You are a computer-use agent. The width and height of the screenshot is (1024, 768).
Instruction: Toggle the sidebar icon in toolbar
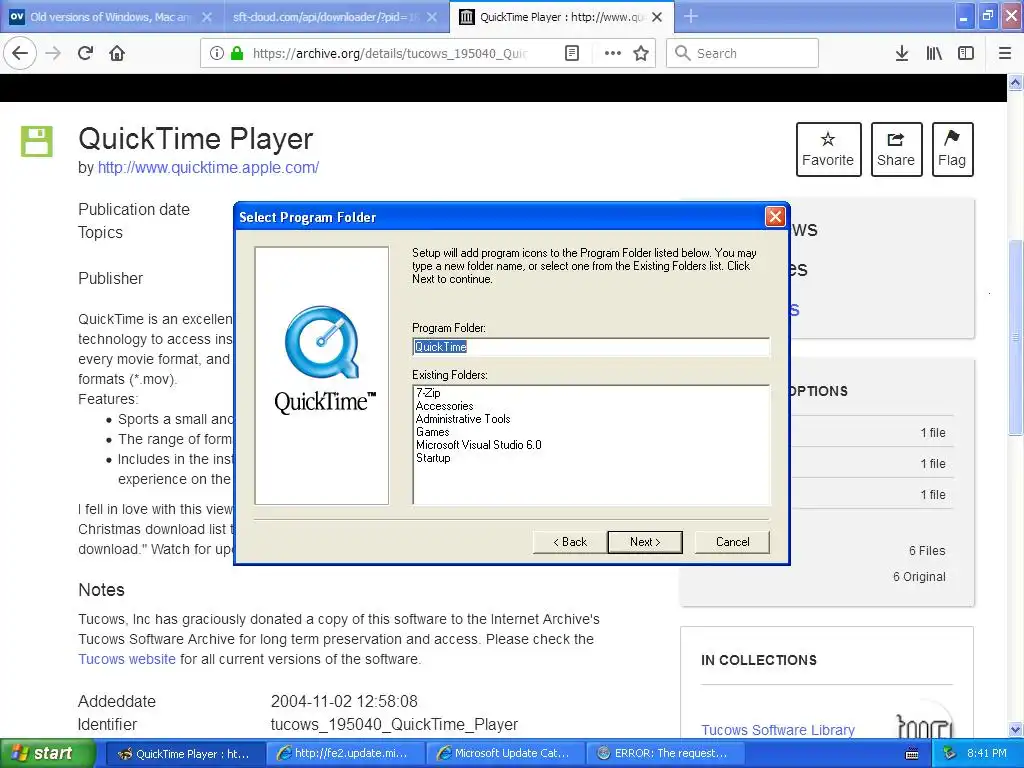point(966,53)
